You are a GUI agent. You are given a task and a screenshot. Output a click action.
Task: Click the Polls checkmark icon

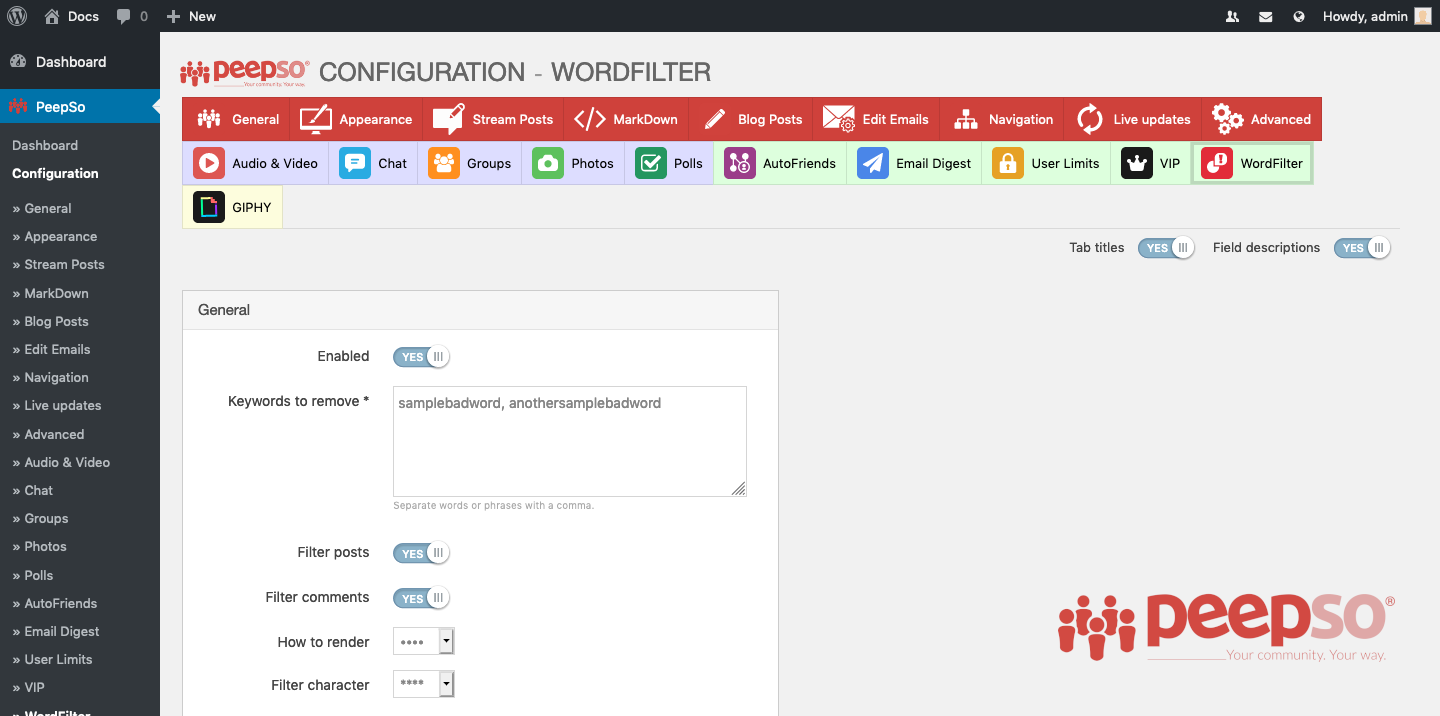click(x=650, y=163)
